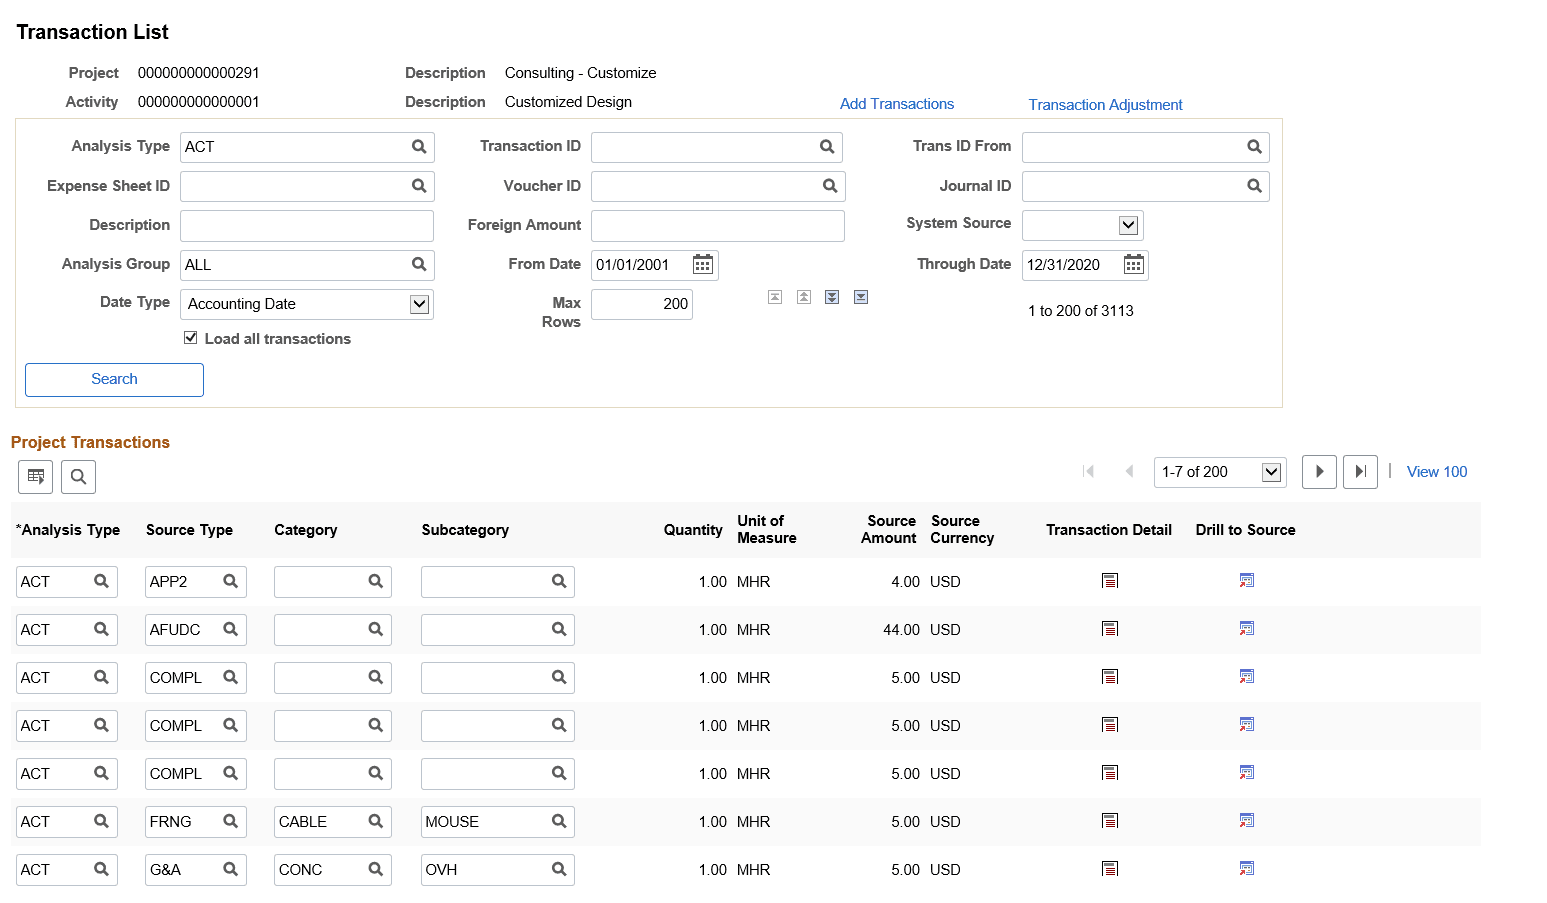
Task: Open the 1-7 of 200 row range selector
Action: (1219, 471)
